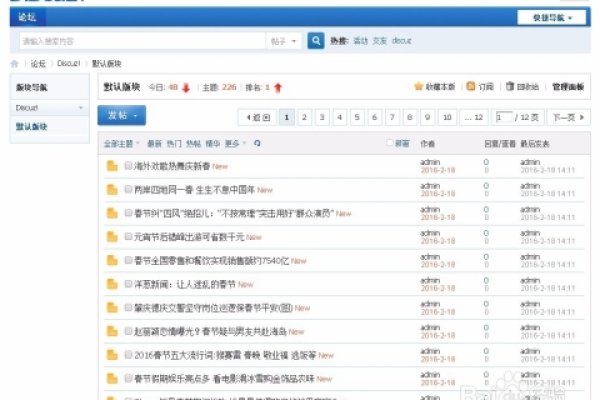The width and height of the screenshot is (600, 400).
Task: Click the orange RSS 订阅 icon
Action: [x=471, y=87]
